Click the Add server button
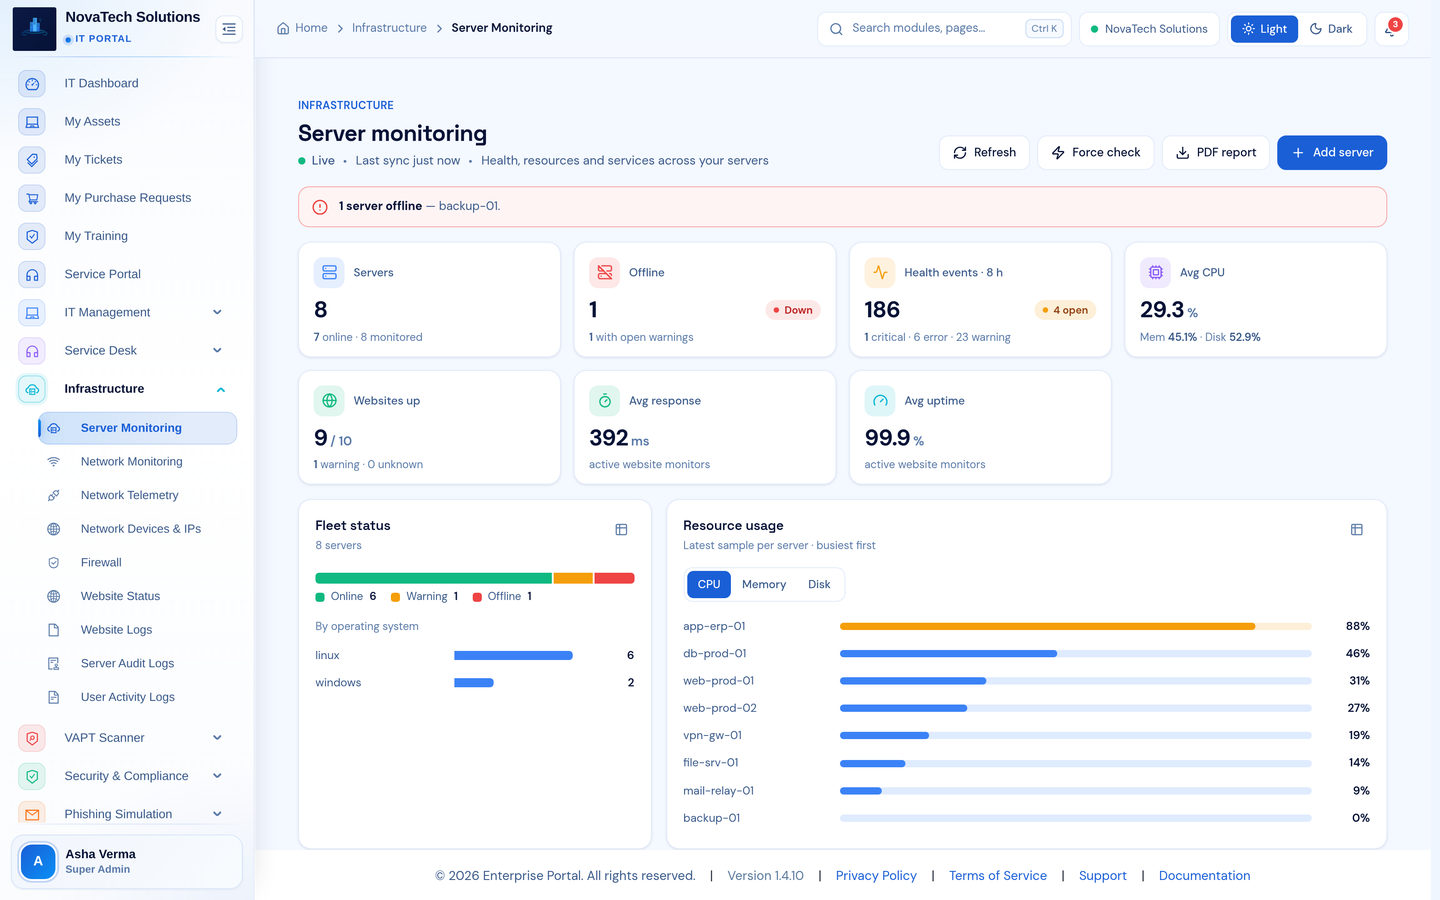1440x900 pixels. coord(1332,153)
